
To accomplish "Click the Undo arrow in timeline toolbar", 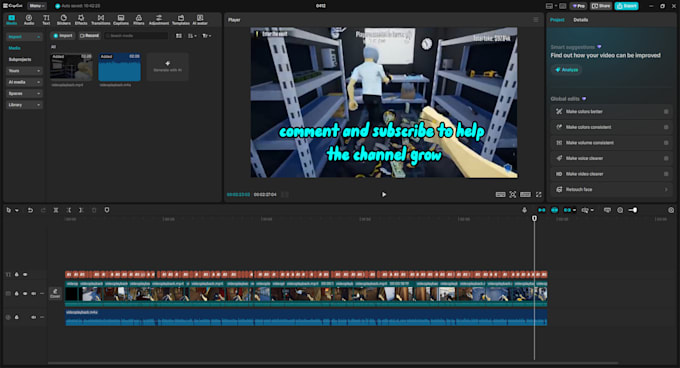I will pos(30,210).
